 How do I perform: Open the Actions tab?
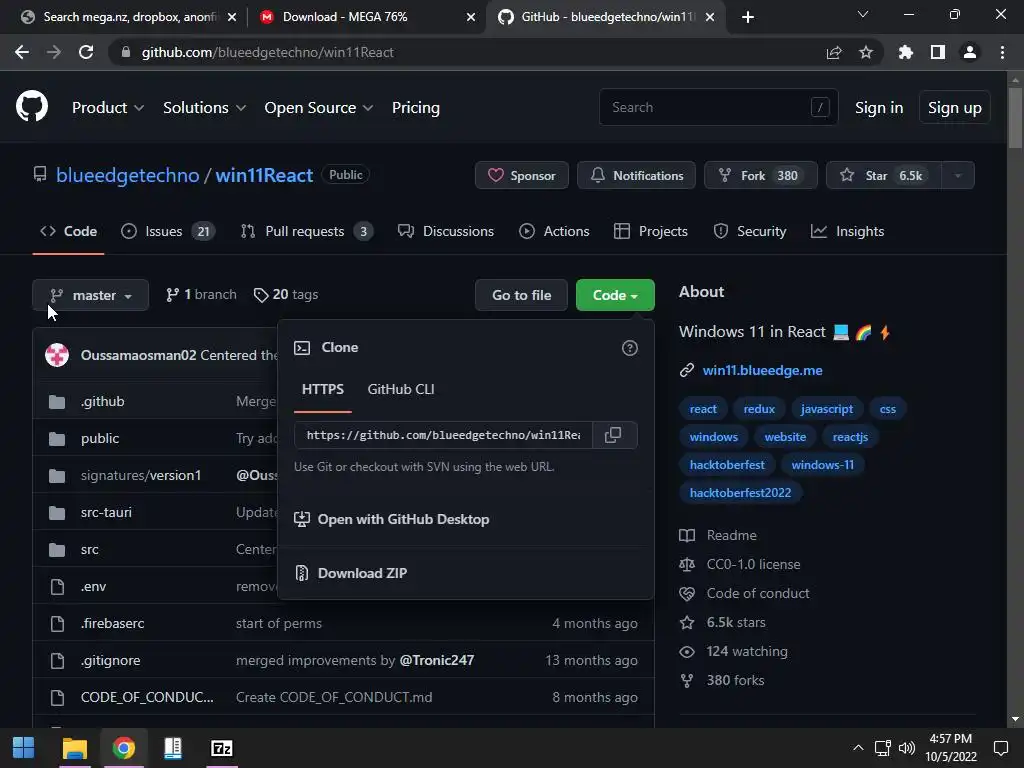tap(554, 231)
